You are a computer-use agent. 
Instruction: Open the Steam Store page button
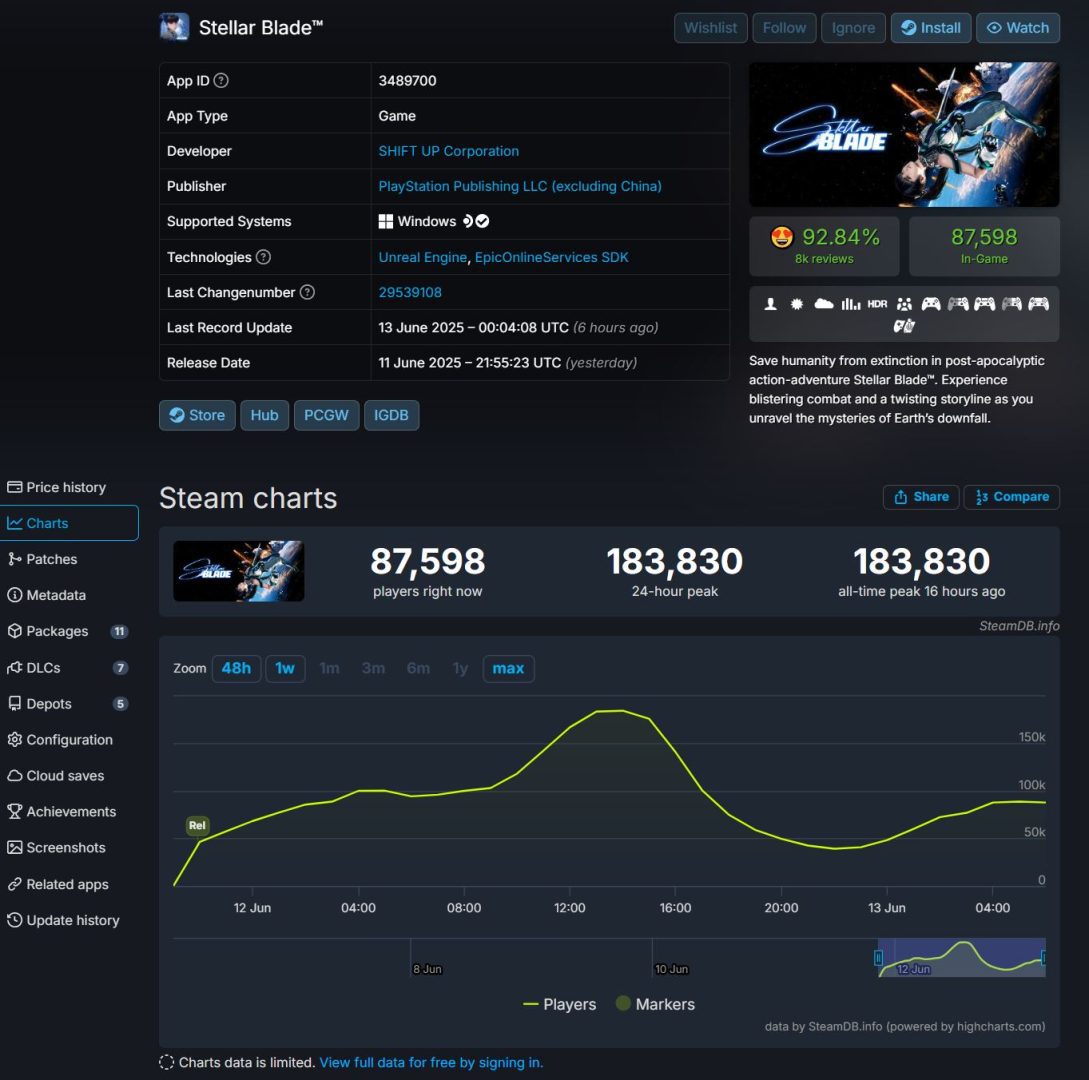[x=197, y=415]
